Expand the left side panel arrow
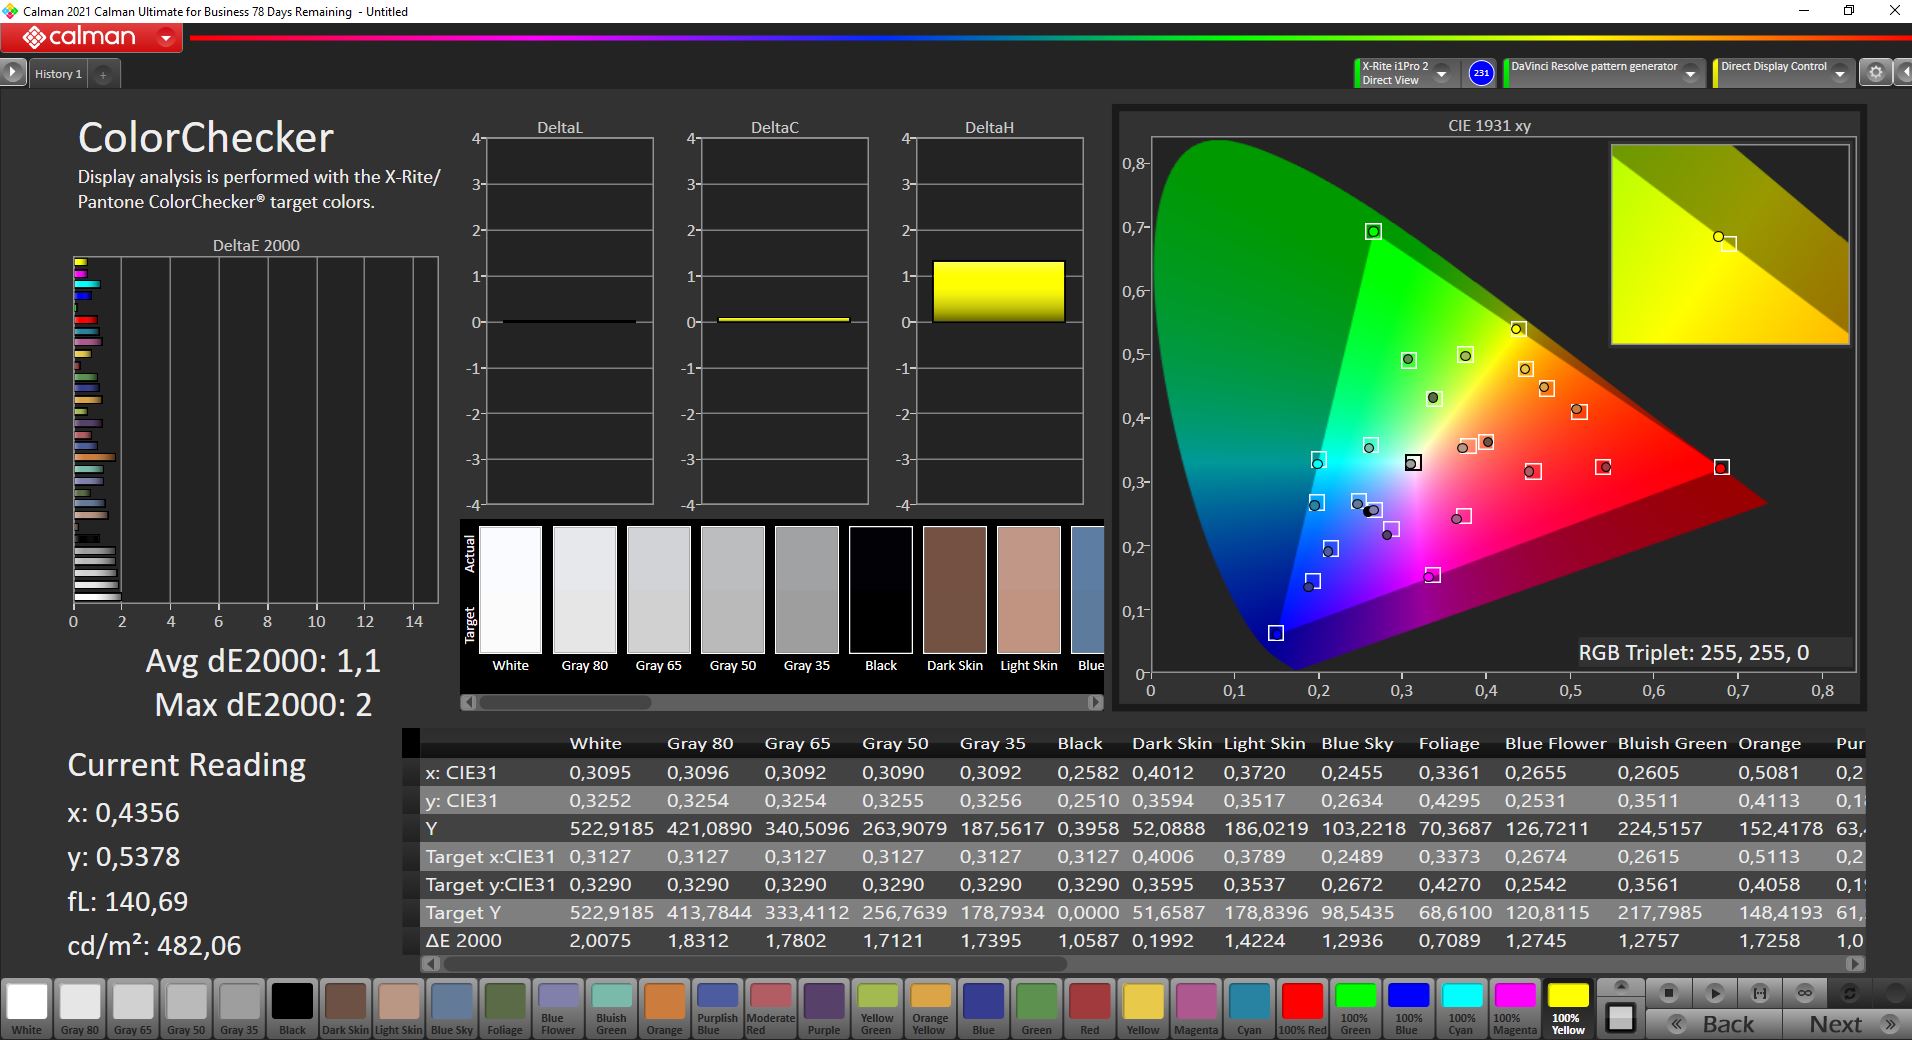This screenshot has width=1912, height=1040. click(x=12, y=73)
